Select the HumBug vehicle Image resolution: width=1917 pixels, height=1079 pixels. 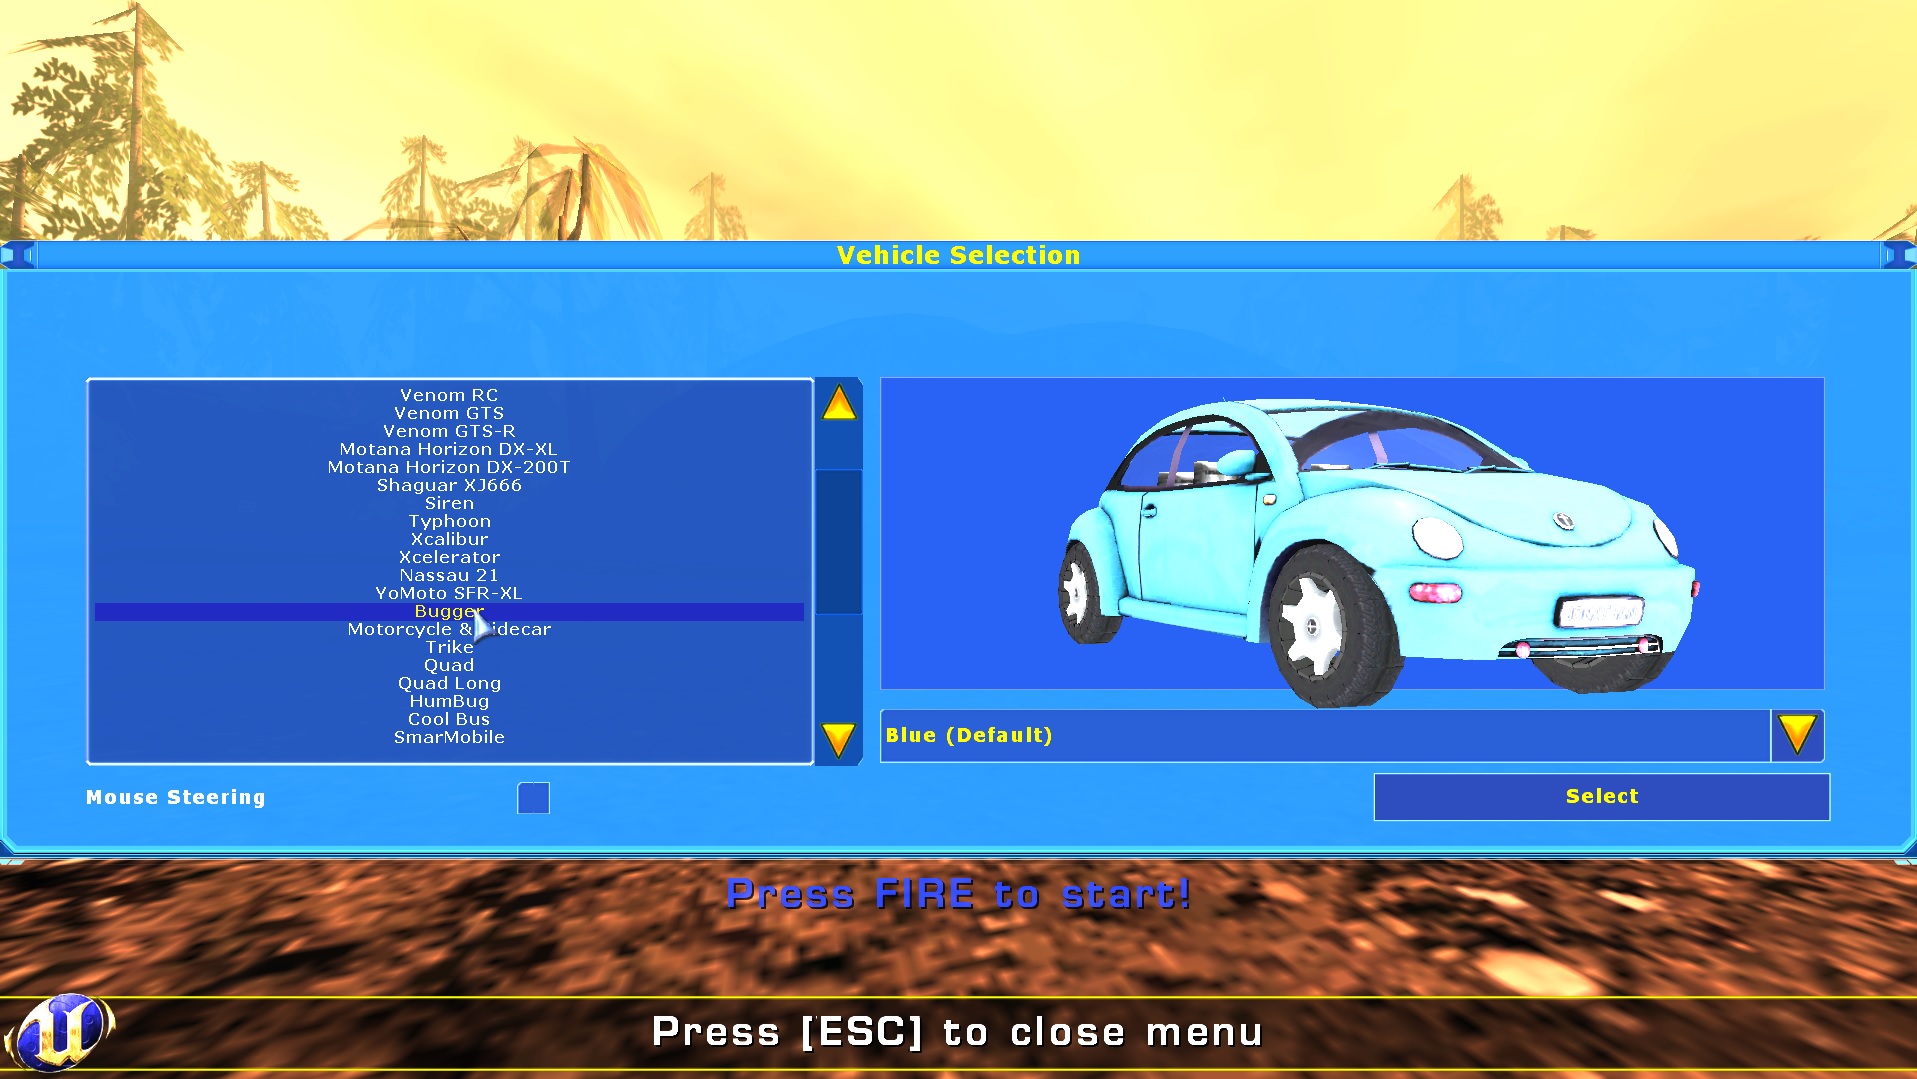pyautogui.click(x=449, y=701)
